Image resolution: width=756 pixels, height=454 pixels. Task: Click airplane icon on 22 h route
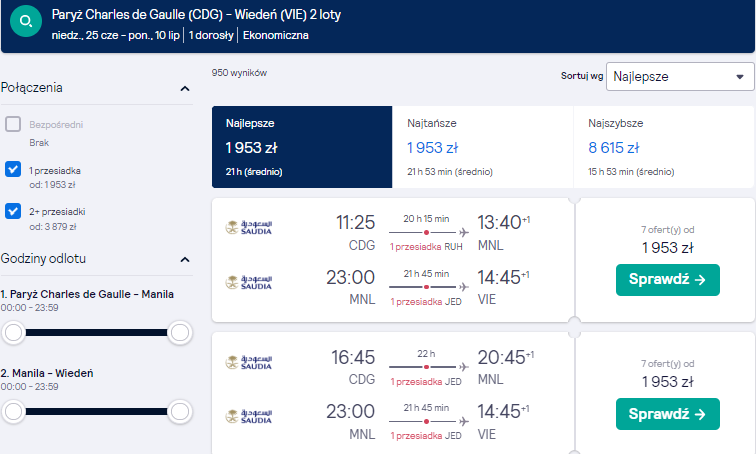tap(464, 367)
